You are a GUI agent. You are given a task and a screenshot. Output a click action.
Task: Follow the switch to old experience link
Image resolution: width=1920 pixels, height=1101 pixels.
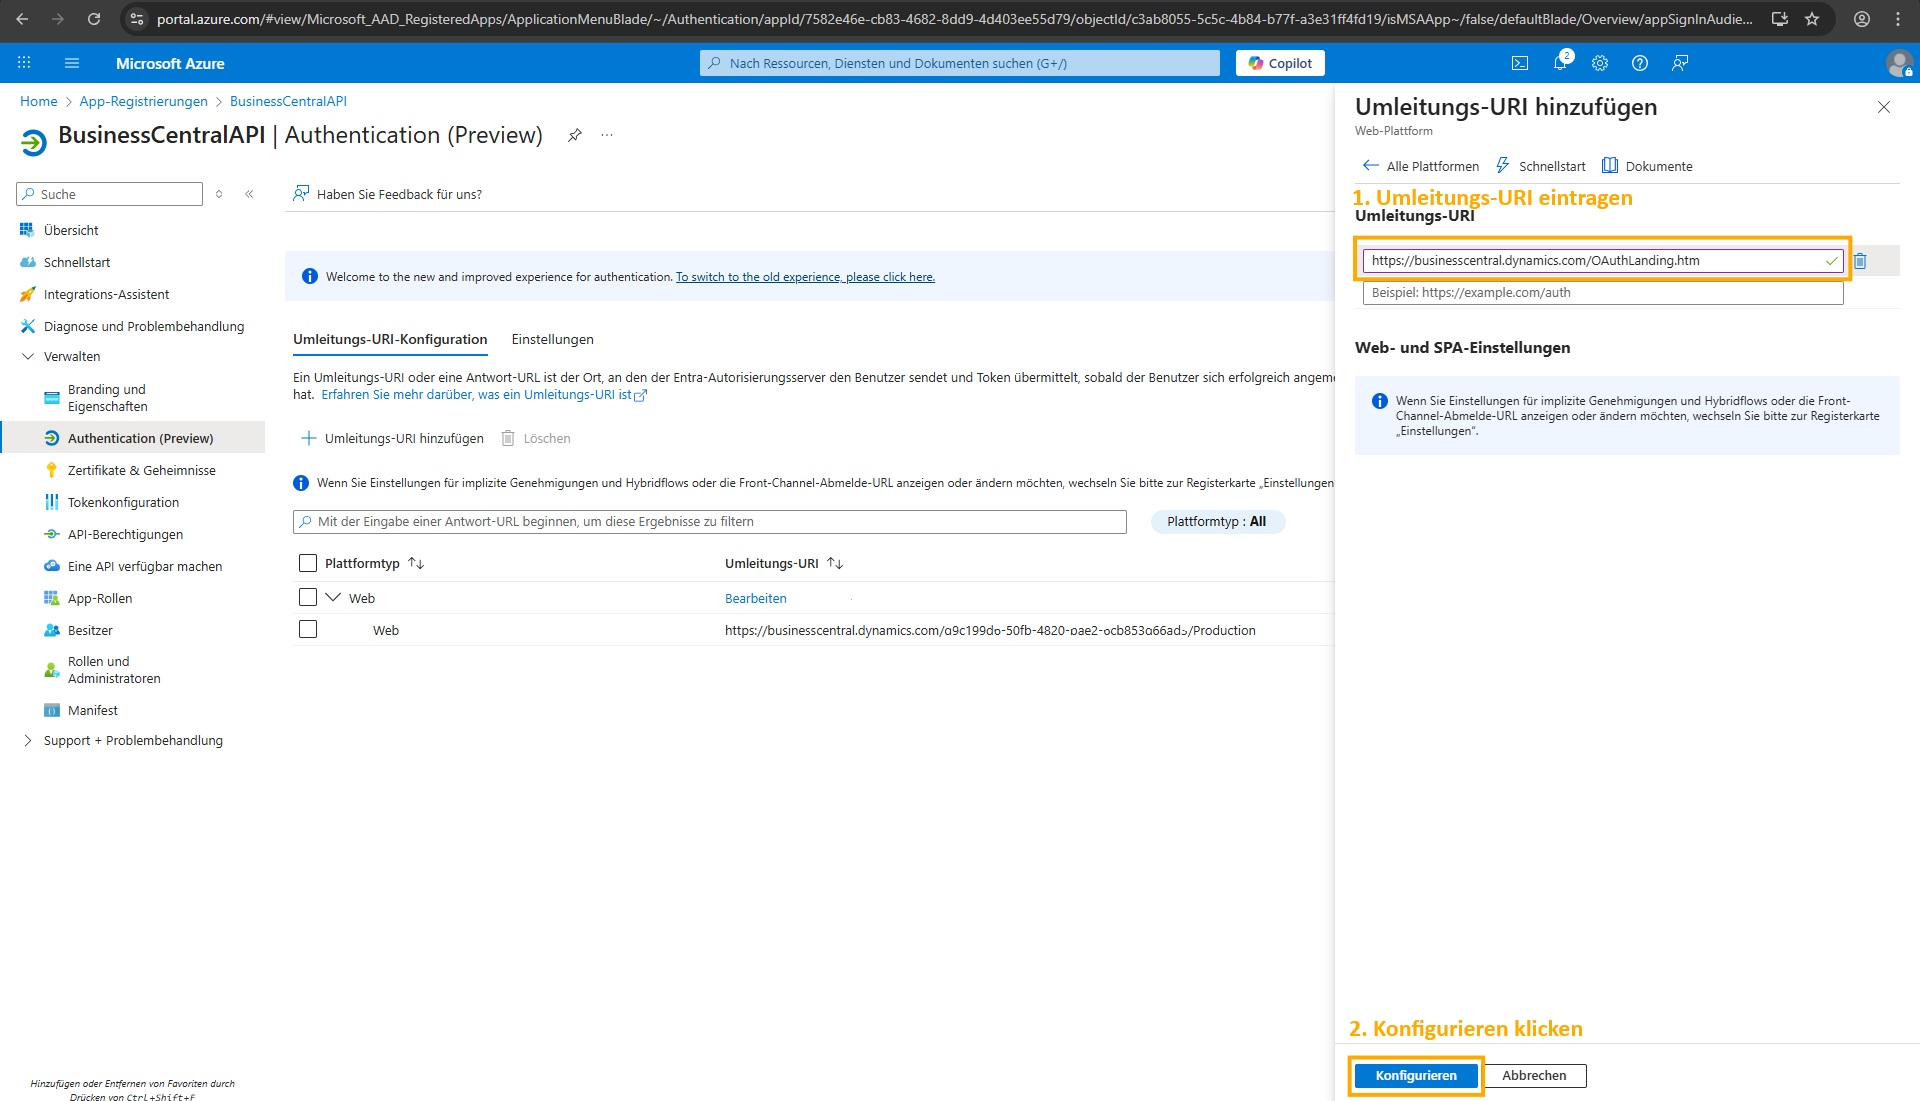[805, 277]
